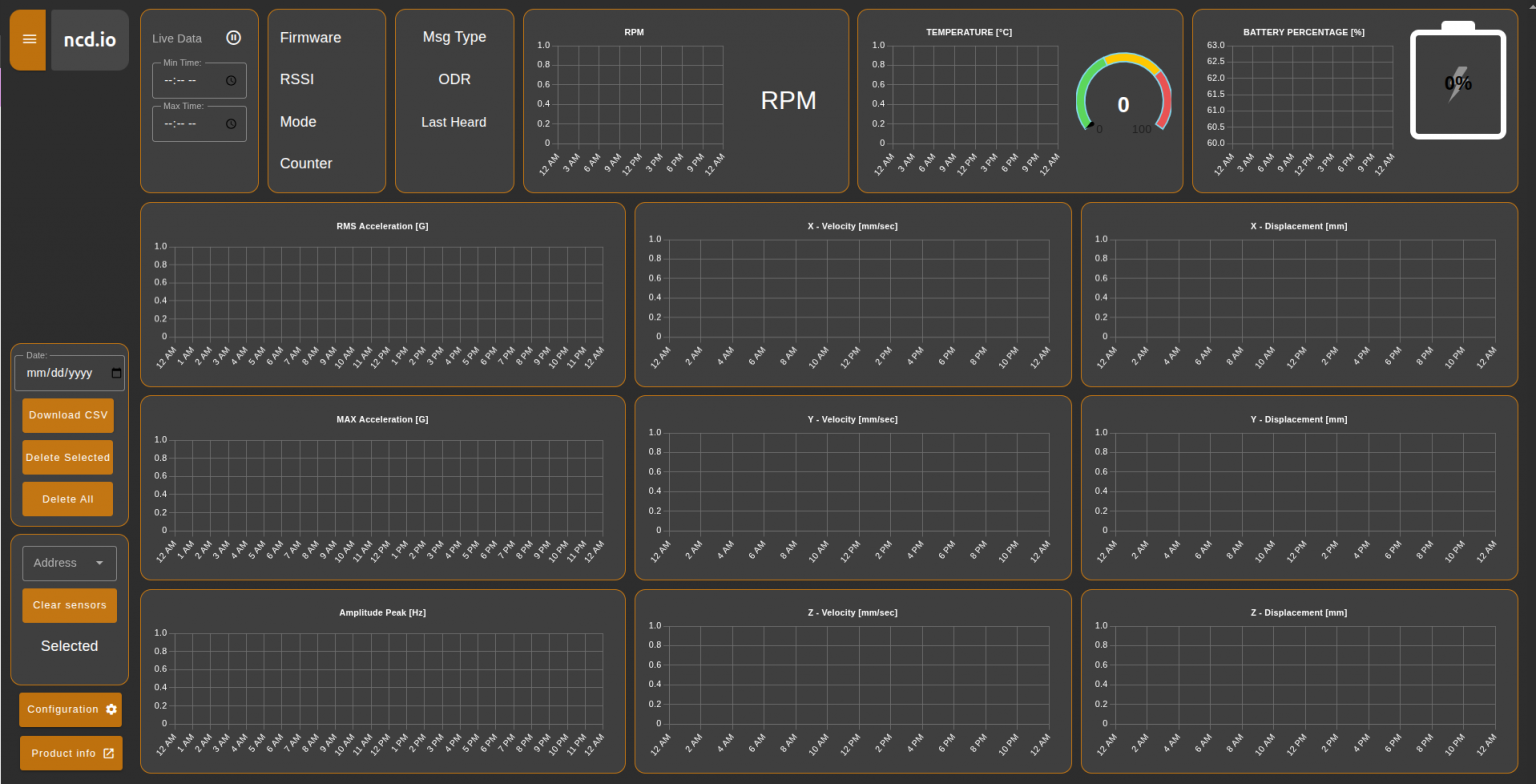Toggle the Firmware info panel field
Viewport: 1536px width, 784px height.
pyautogui.click(x=310, y=37)
